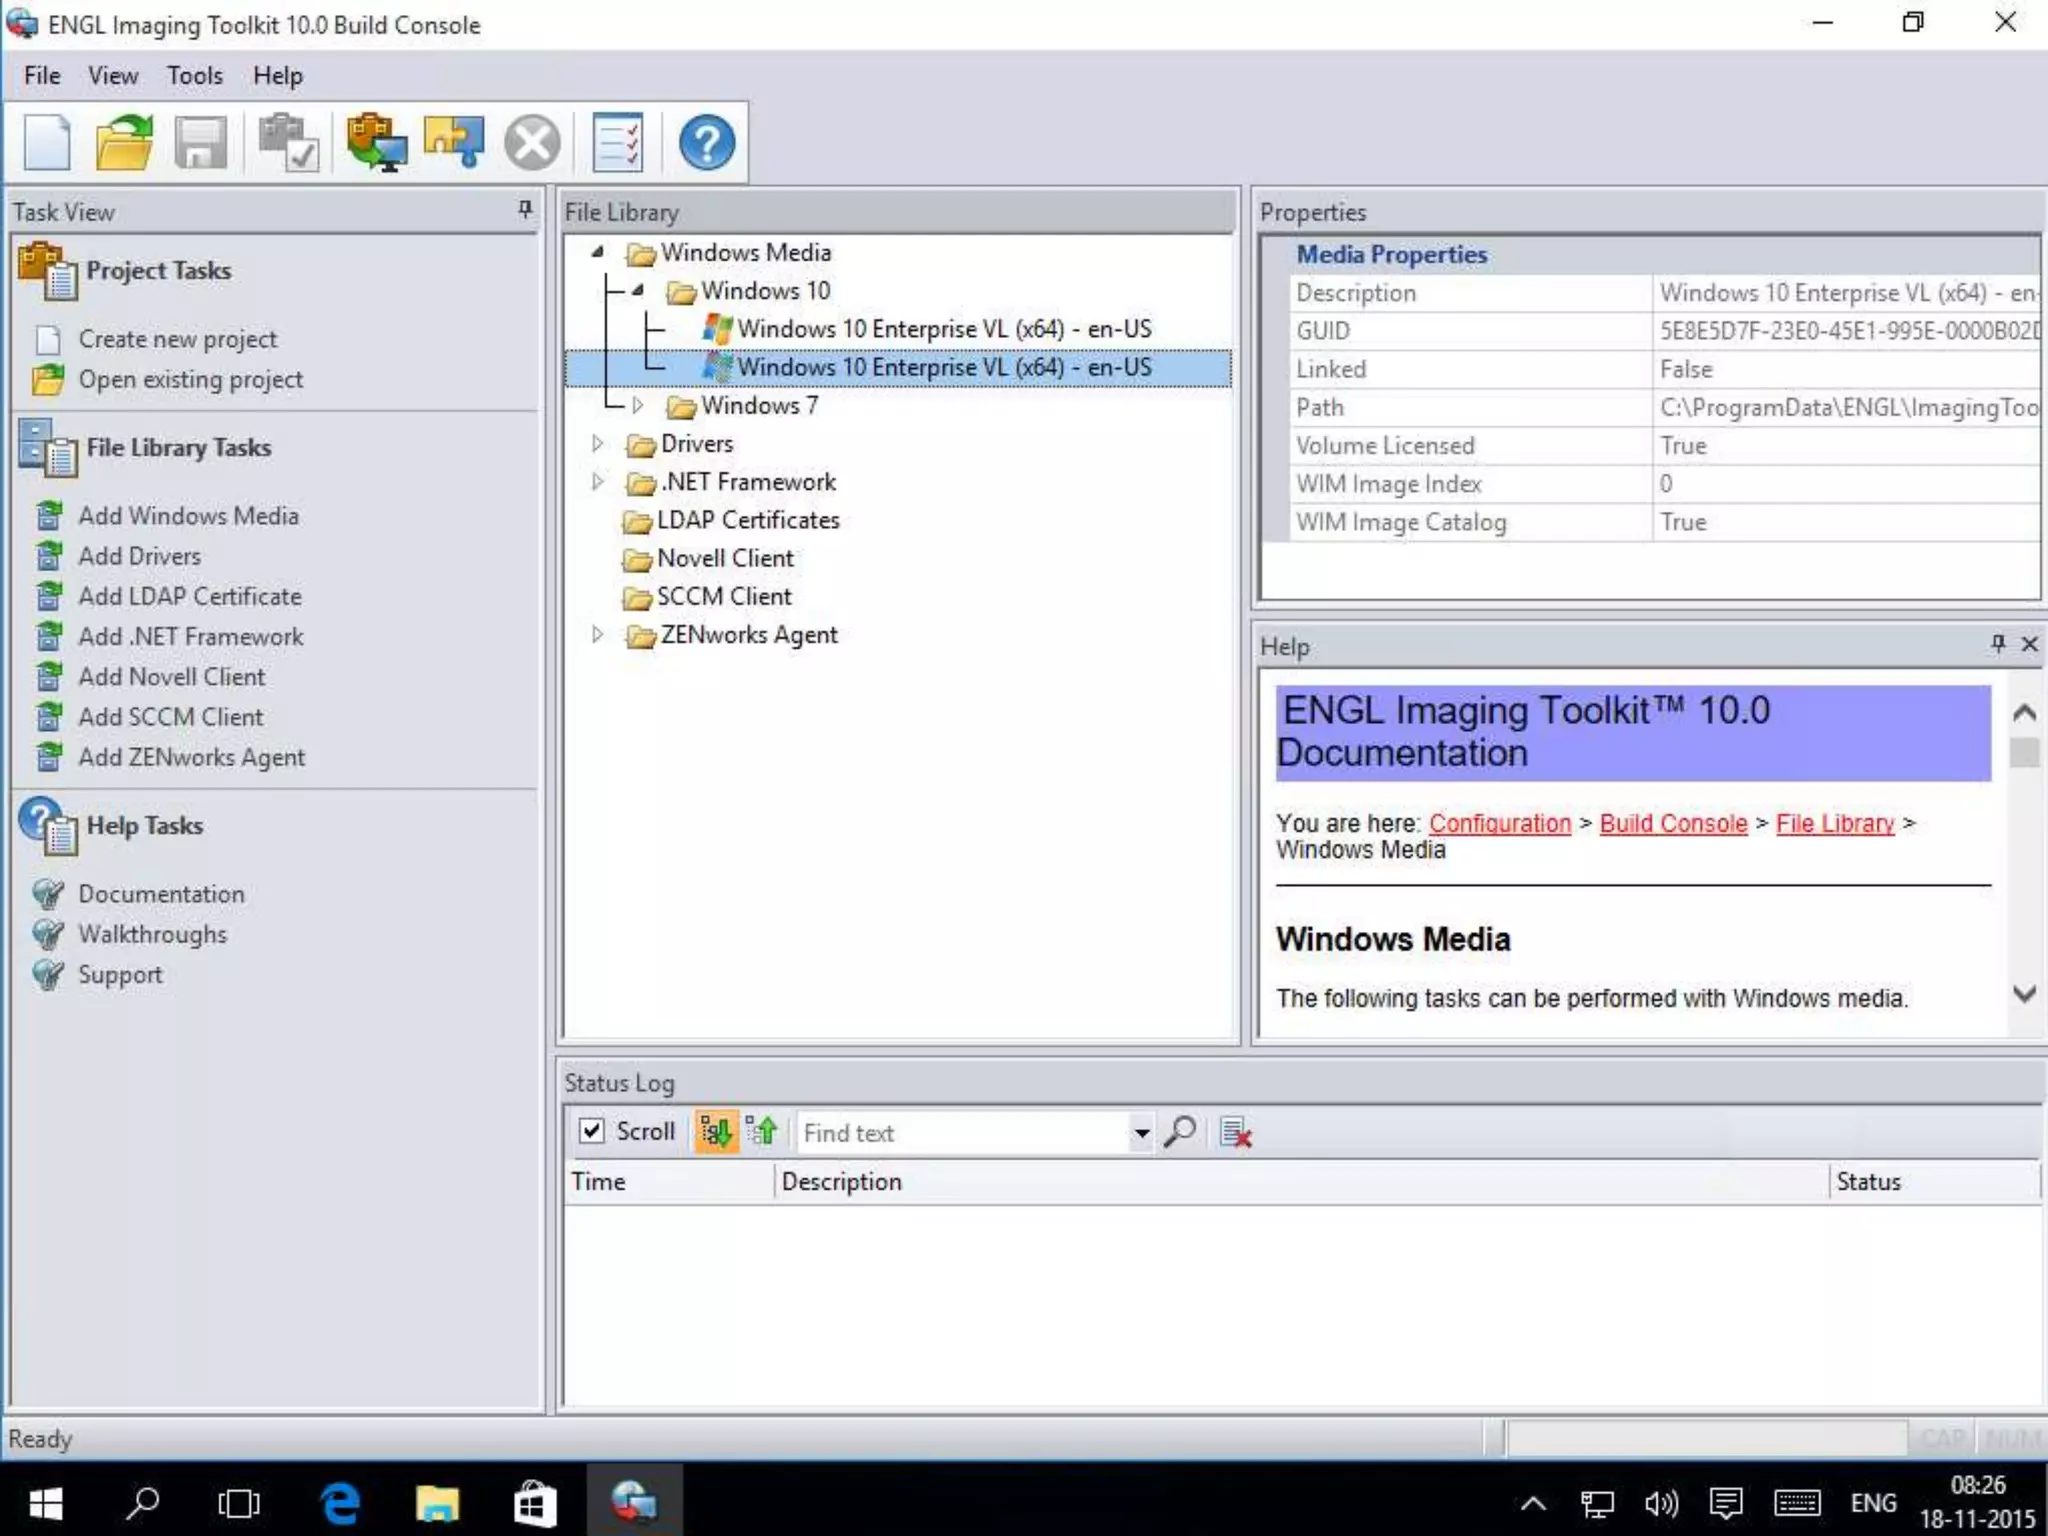Toggle the Scroll checkbox in Status Log
2048x1536 pixels.
click(592, 1131)
